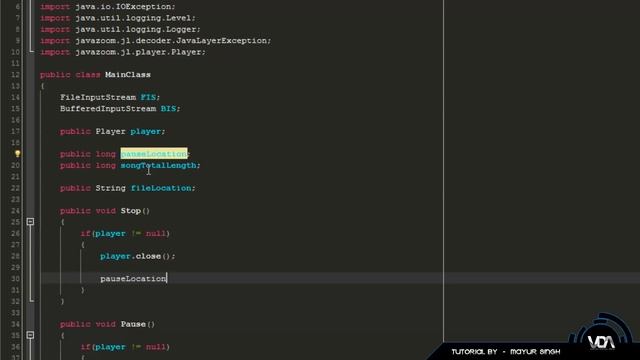Click player.close() statement
This screenshot has width=640, height=360.
138,256
